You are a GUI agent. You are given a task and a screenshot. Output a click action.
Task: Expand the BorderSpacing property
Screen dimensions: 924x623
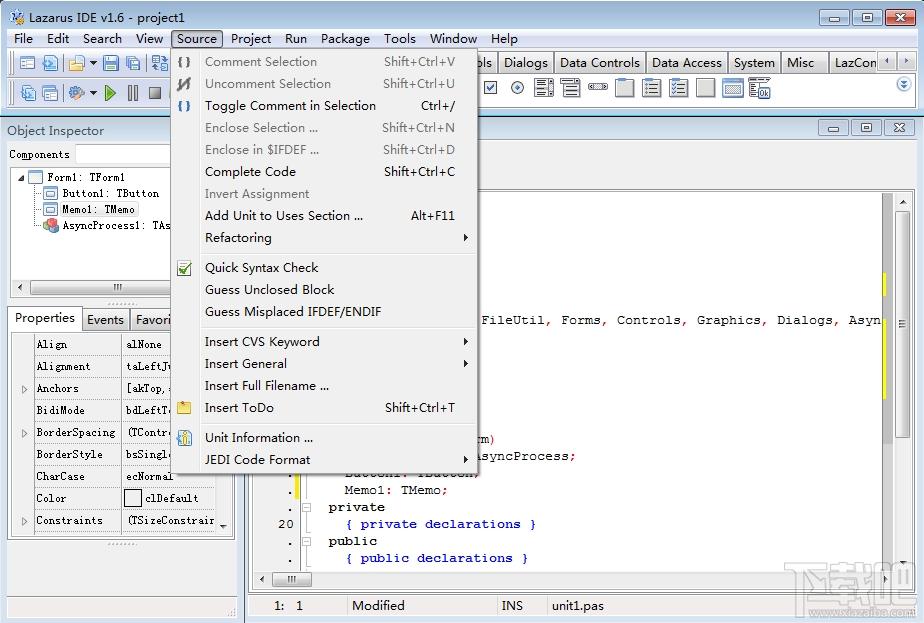coord(24,433)
